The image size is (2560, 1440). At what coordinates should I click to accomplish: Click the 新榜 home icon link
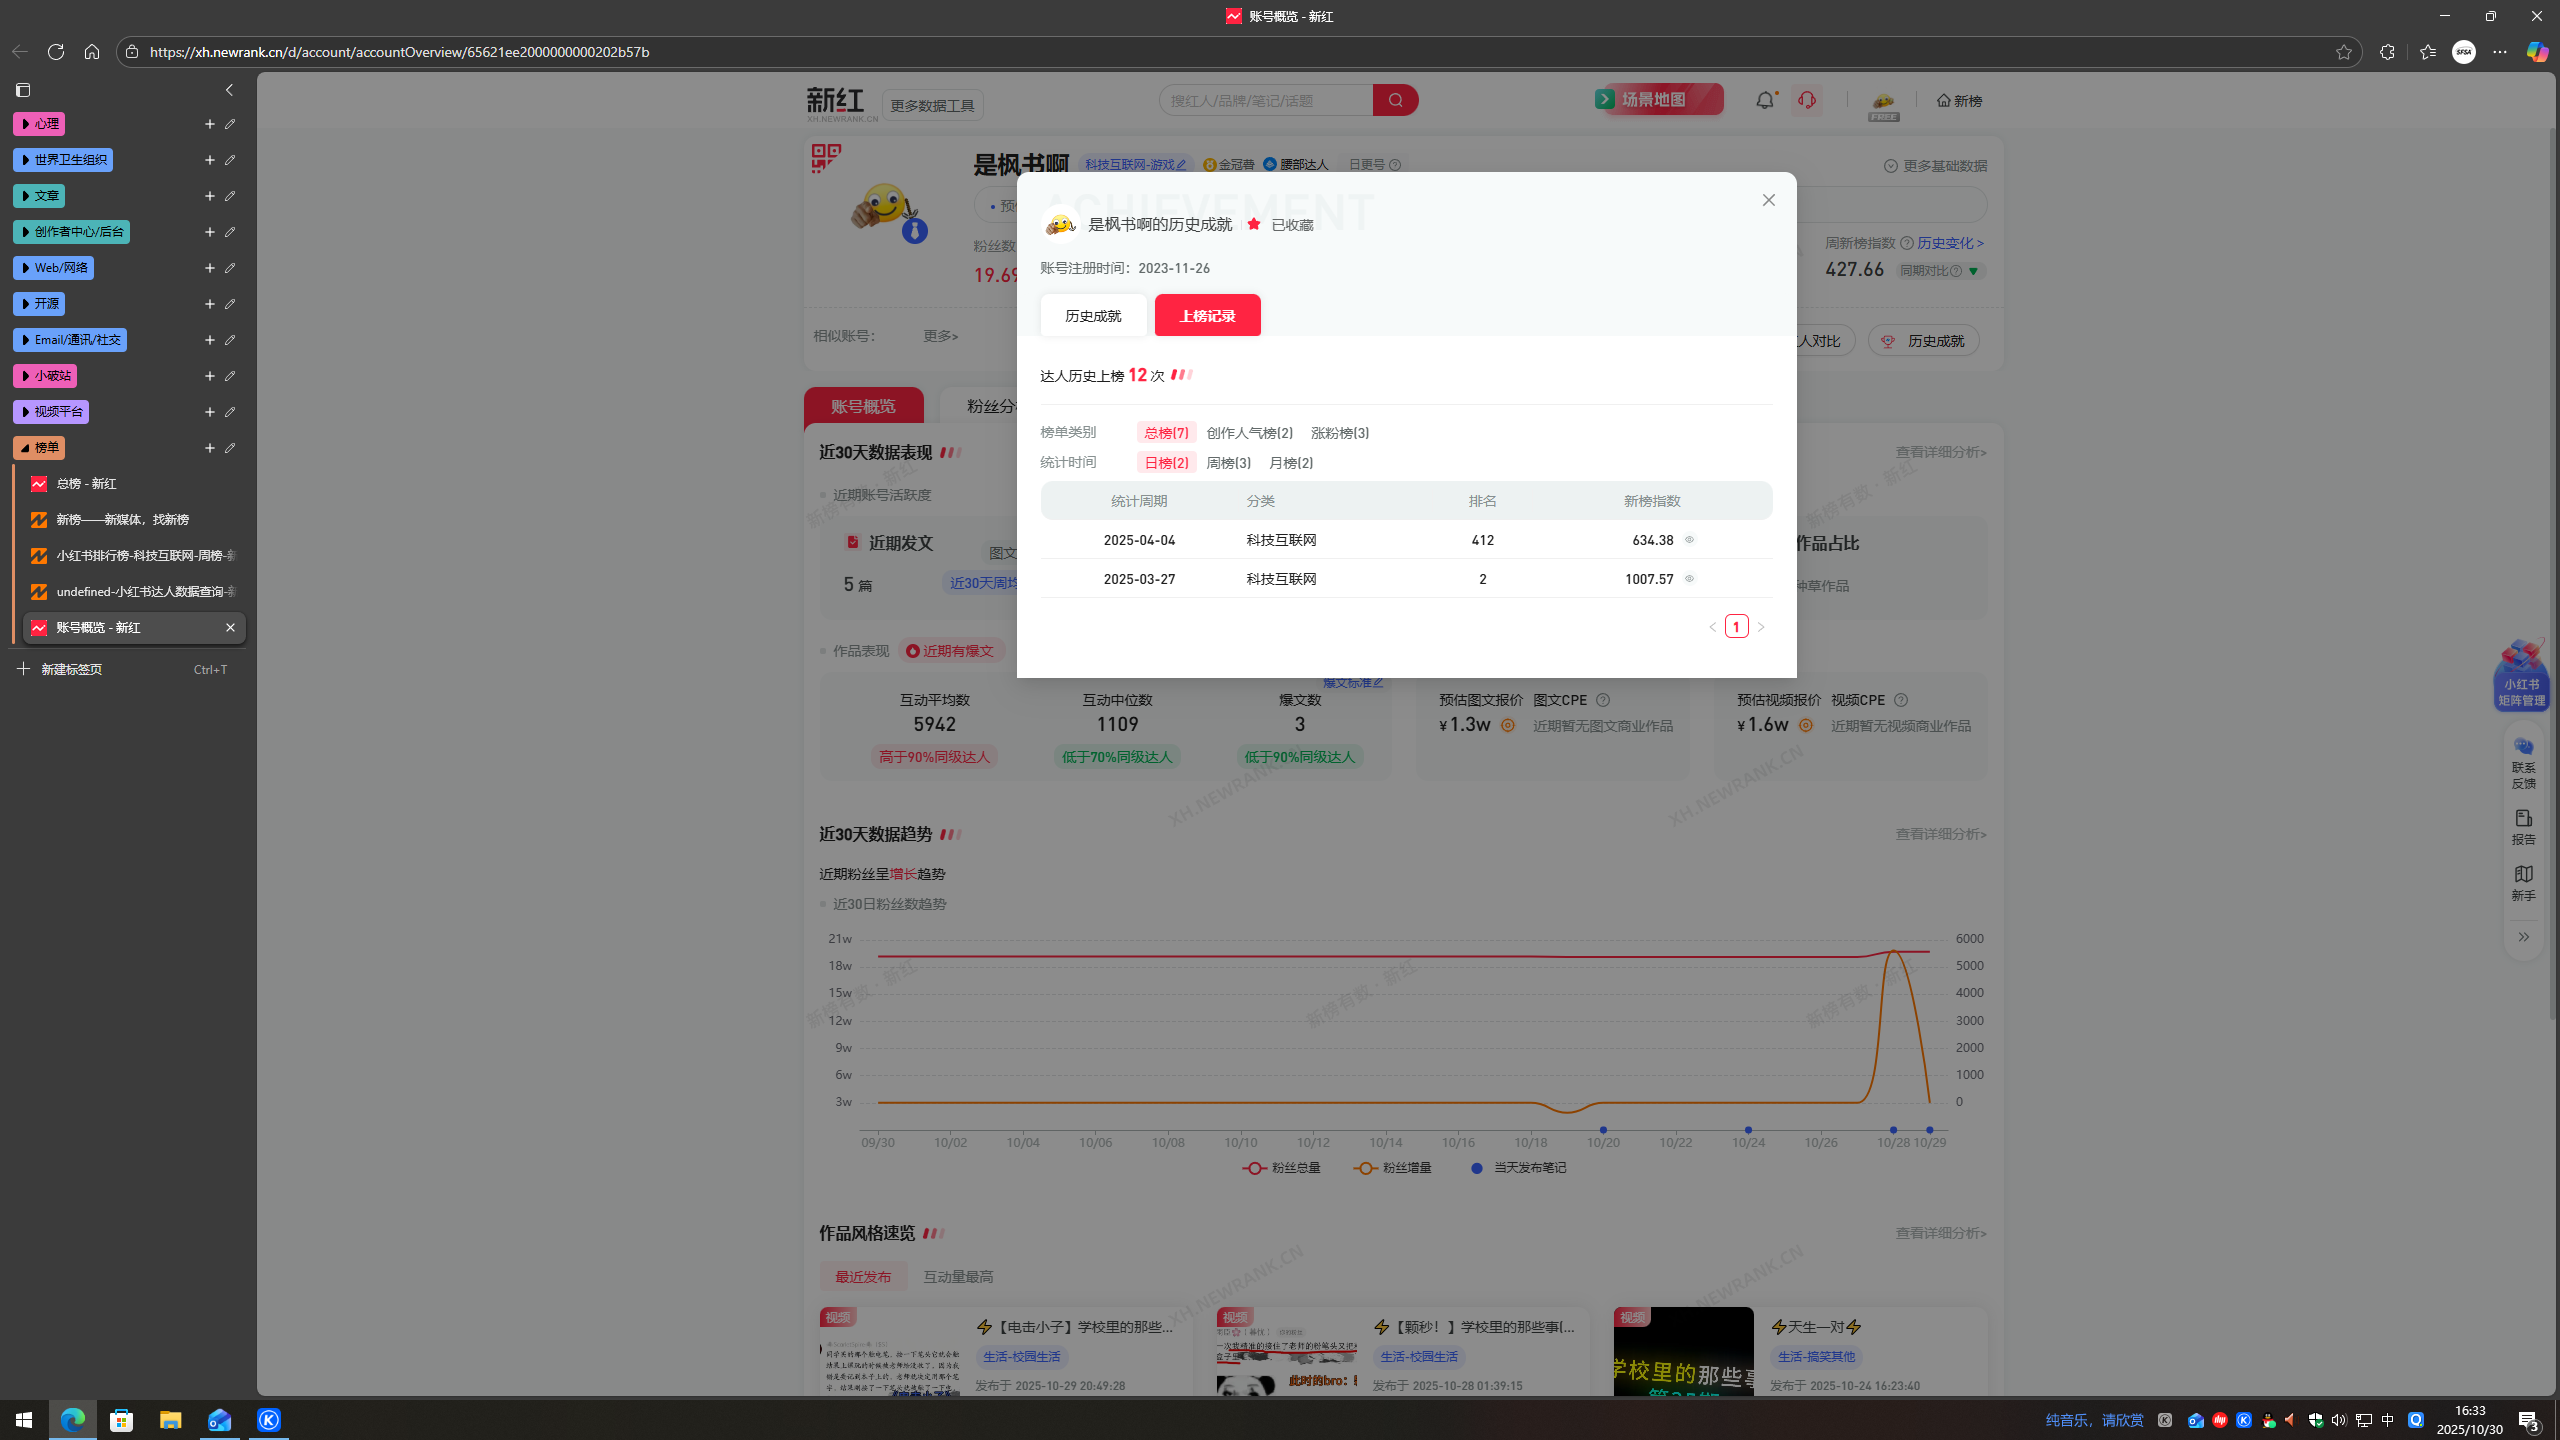(1958, 101)
